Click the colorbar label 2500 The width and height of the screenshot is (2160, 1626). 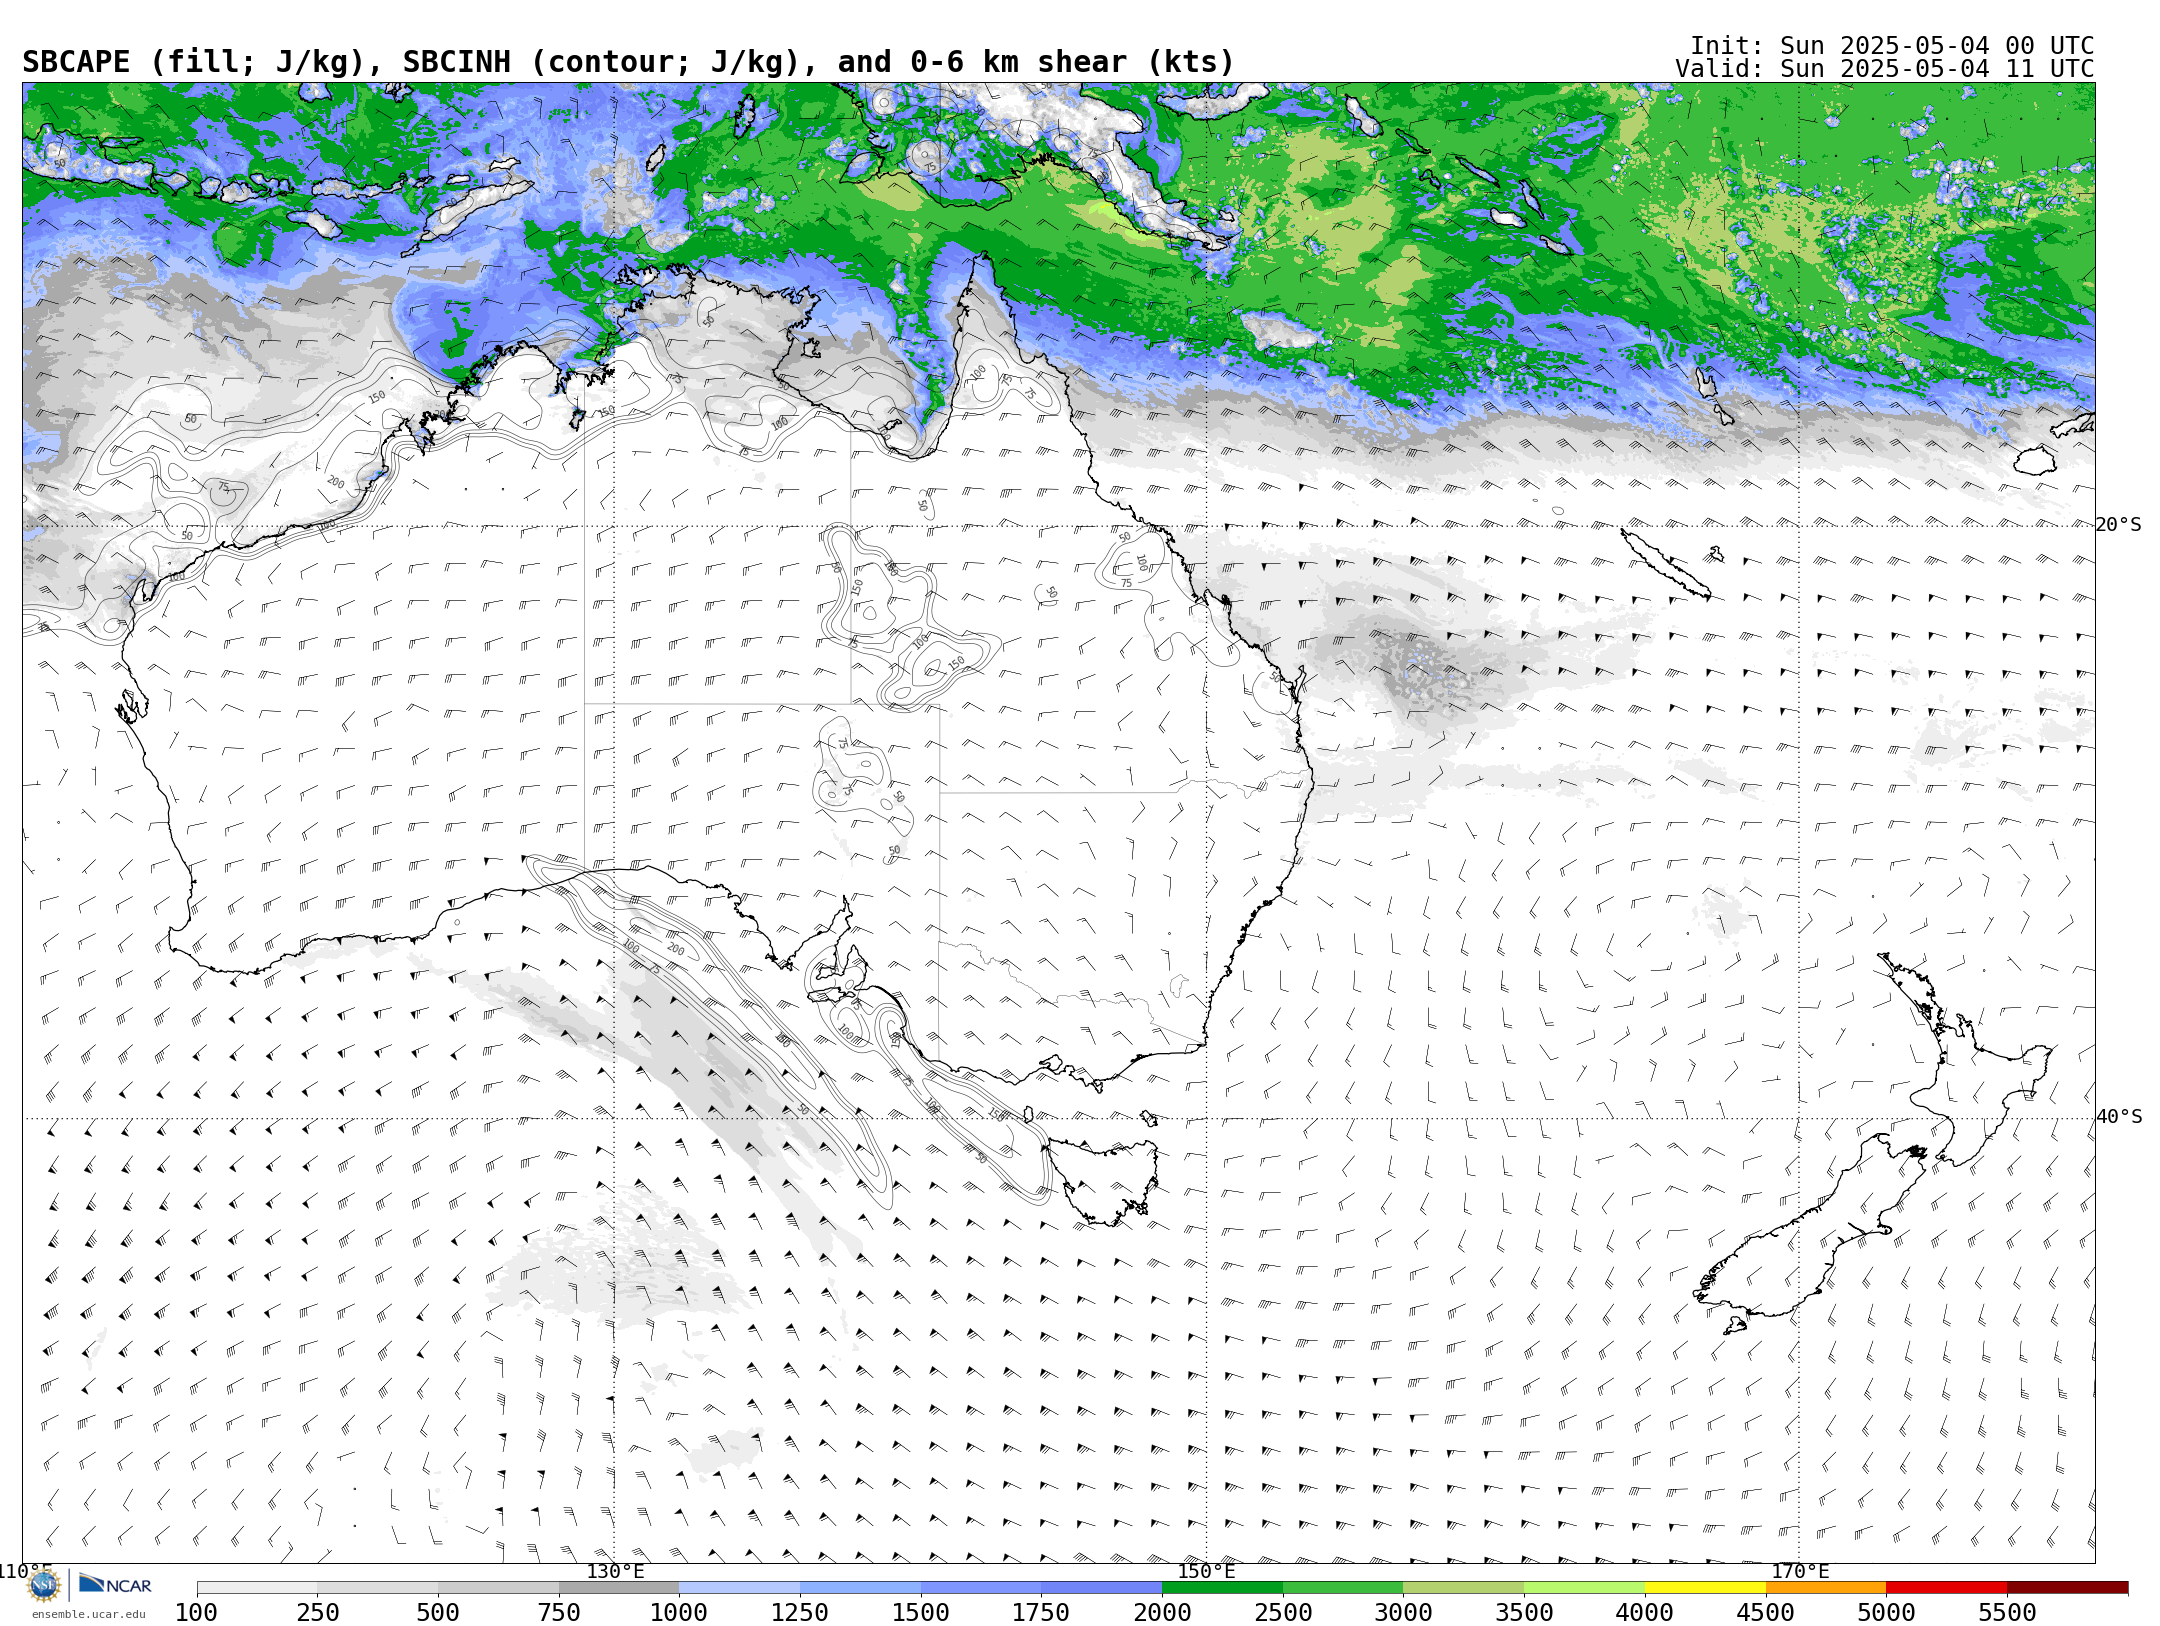pos(1283,1612)
